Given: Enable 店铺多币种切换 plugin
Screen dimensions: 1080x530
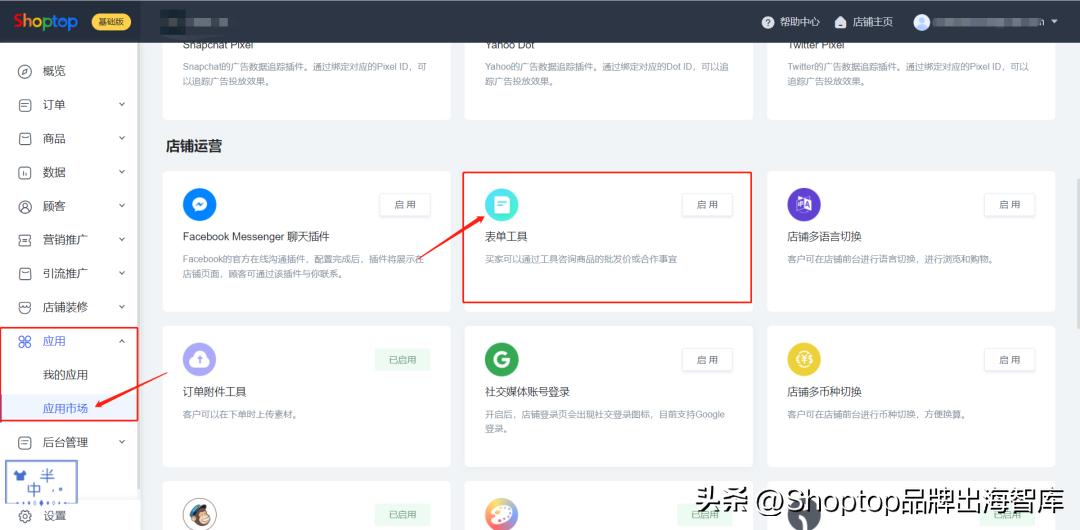Looking at the screenshot, I should point(1010,360).
